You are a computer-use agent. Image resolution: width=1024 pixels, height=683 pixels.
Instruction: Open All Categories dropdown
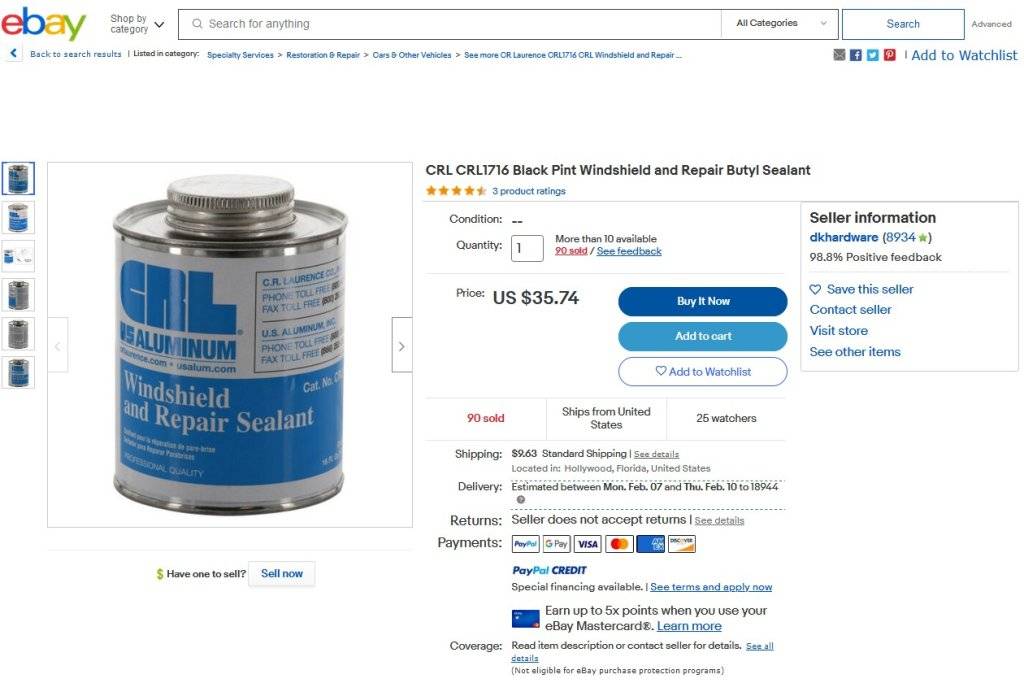(780, 24)
